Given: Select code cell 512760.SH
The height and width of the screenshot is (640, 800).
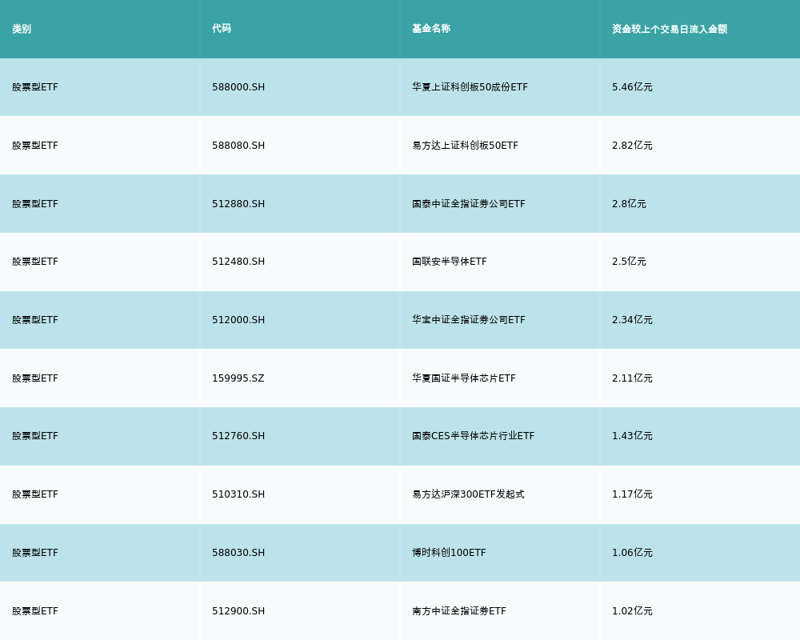Looking at the screenshot, I should 238,436.
